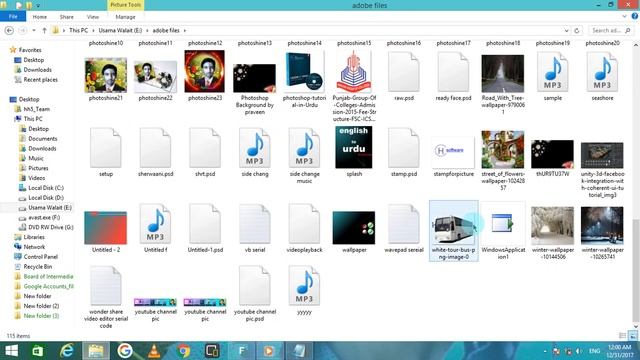Open the File menu
This screenshot has width=640, height=360.
(x=13, y=16)
